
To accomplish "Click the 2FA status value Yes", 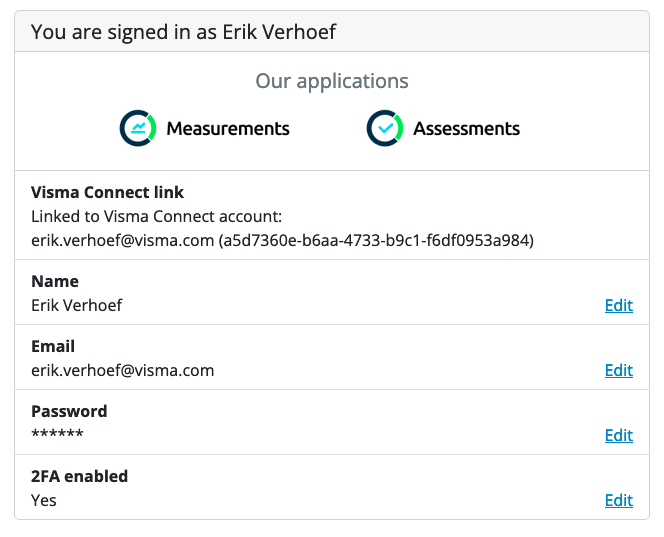I will coord(44,501).
